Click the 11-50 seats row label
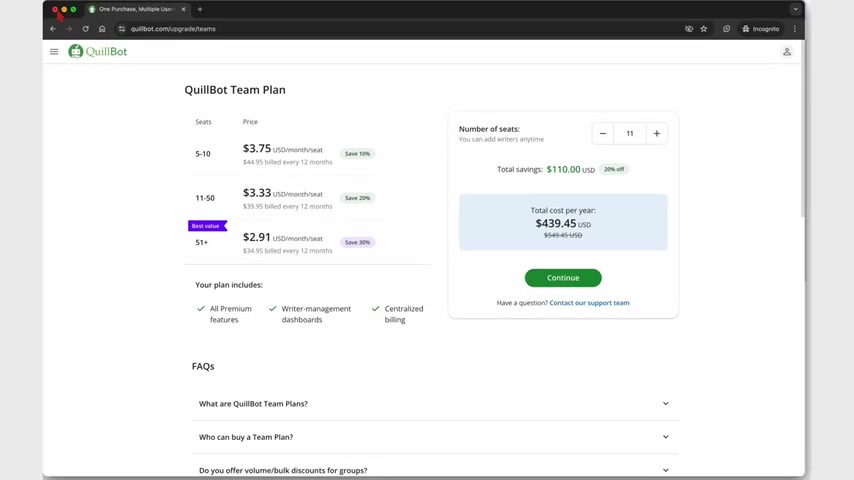 [x=205, y=198]
